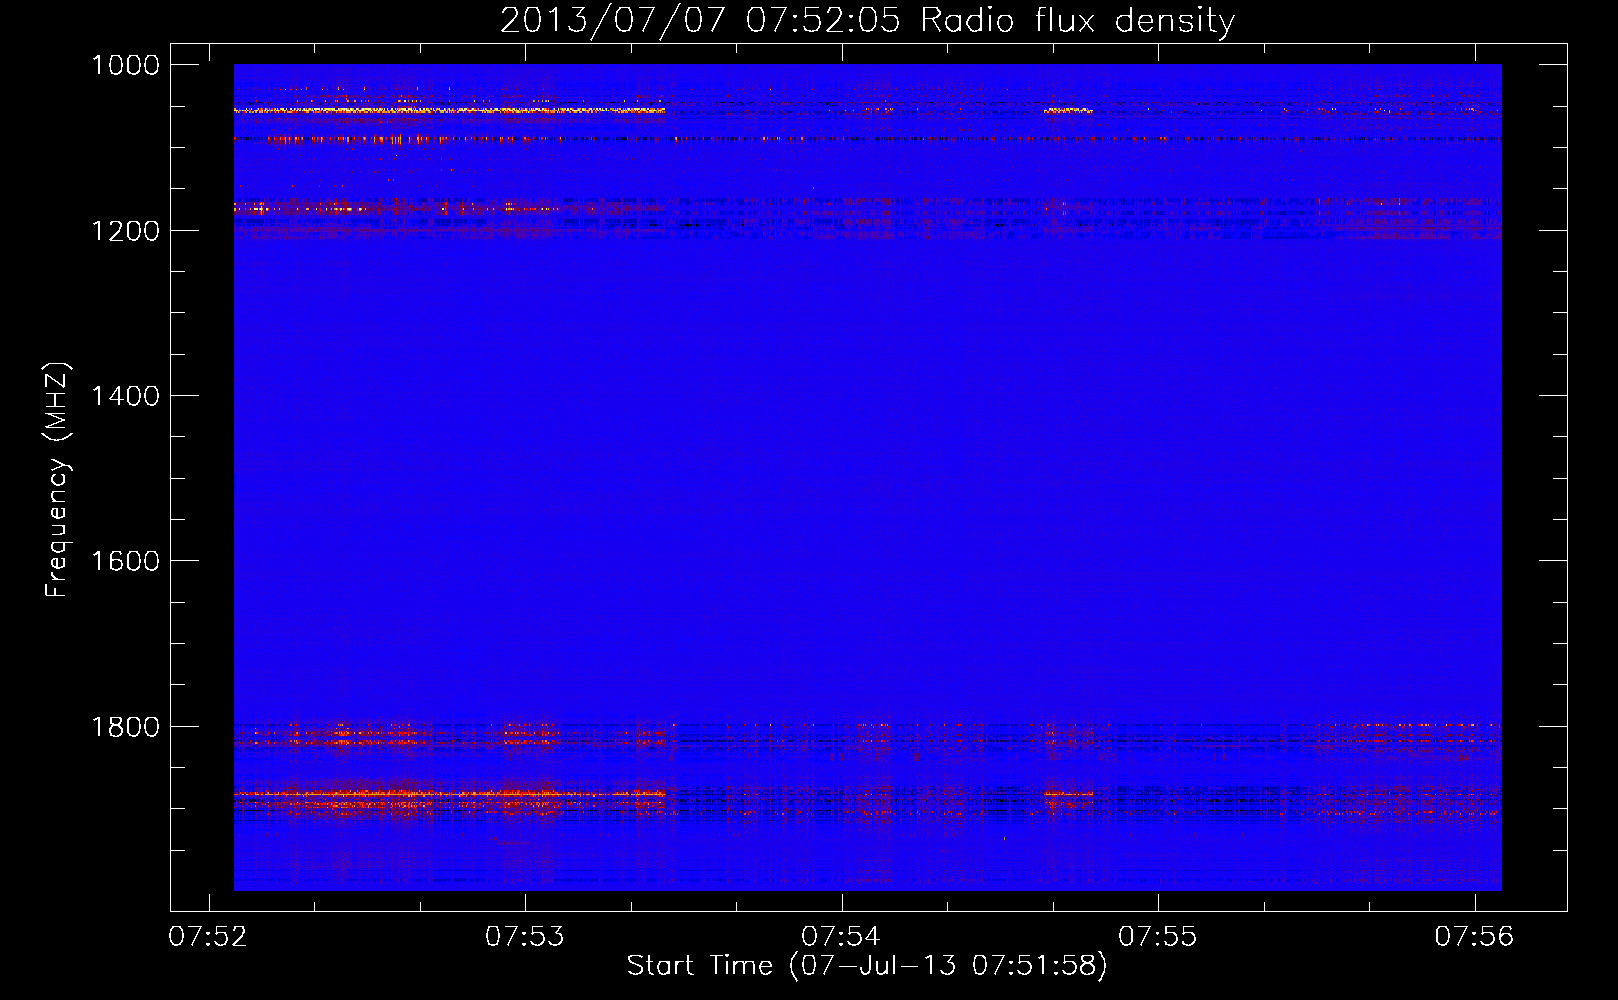Viewport: 1618px width, 1000px height.
Task: Click the 07:52 time tick label
Action: click(208, 936)
